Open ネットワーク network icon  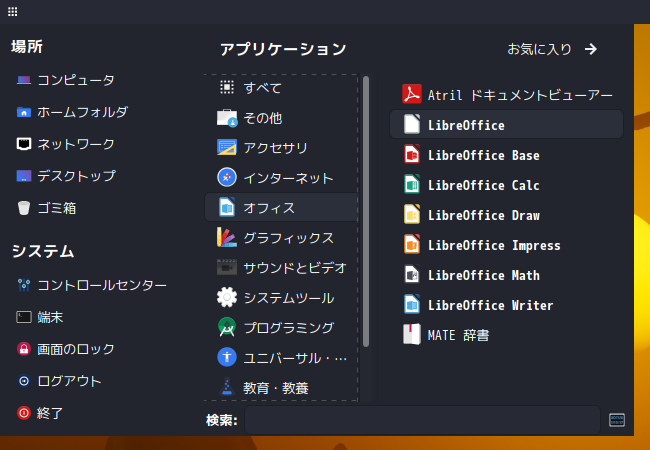click(24, 144)
